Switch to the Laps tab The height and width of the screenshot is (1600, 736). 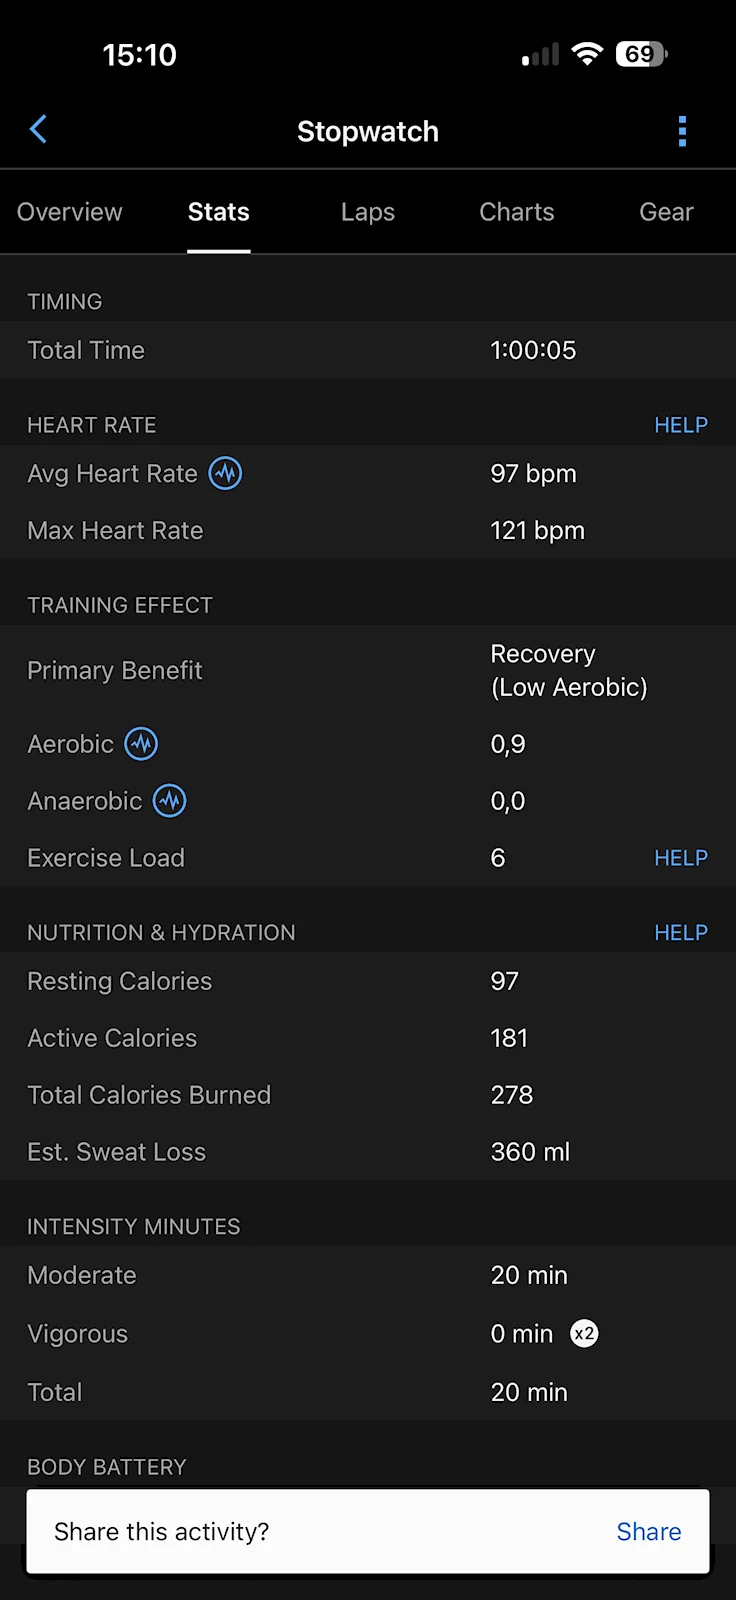[368, 212]
